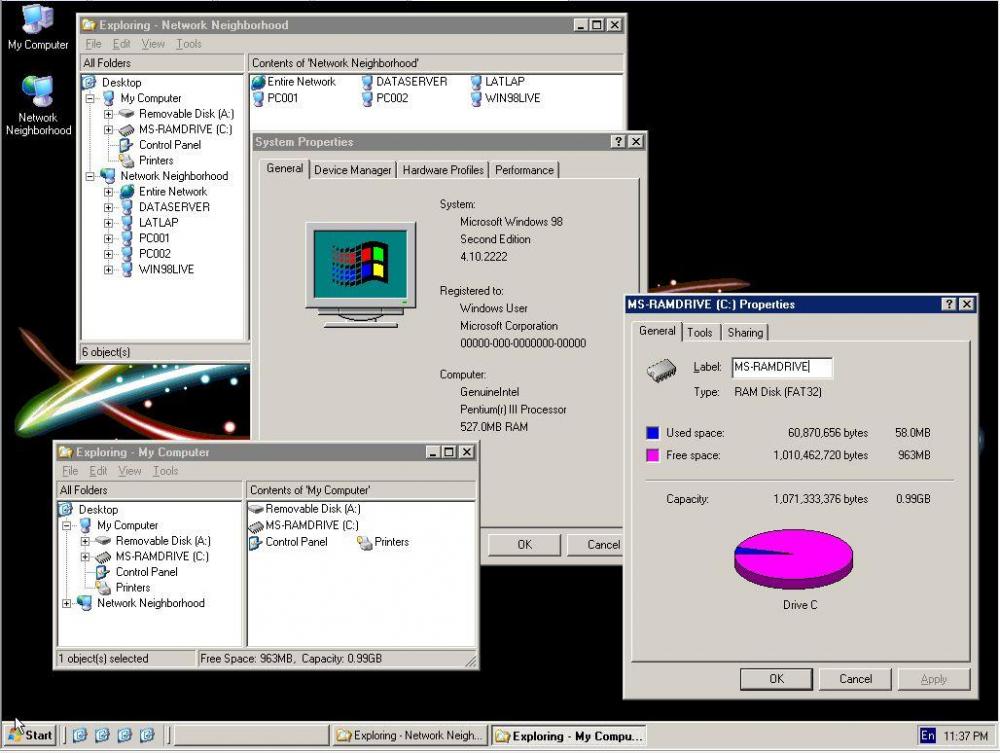This screenshot has width=1000, height=753.
Task: Select Removable Disk (A:) in My Computer contents
Action: (305, 509)
